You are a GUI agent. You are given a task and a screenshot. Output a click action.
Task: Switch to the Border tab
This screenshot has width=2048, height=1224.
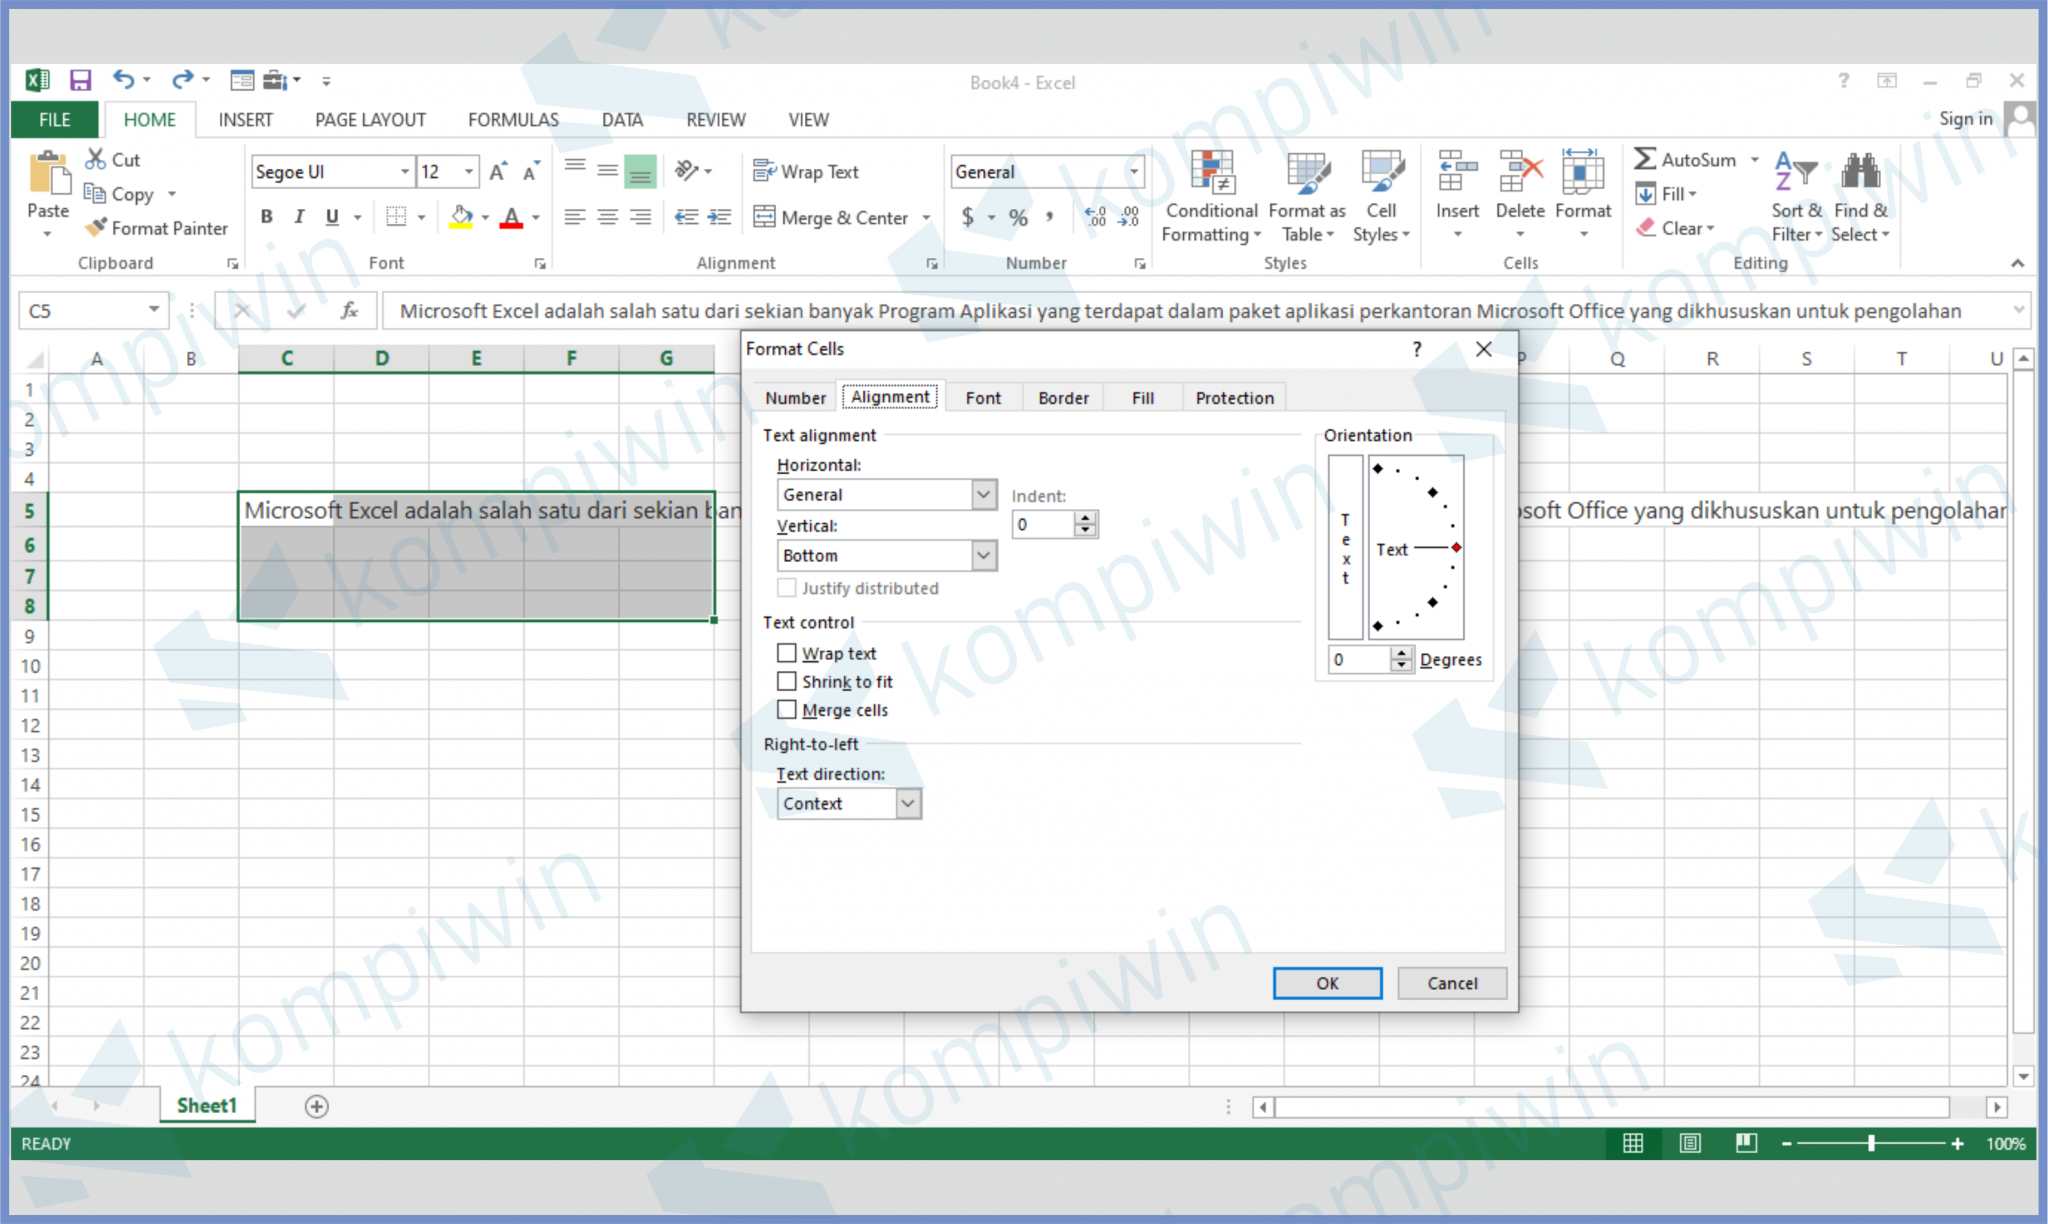(1062, 397)
